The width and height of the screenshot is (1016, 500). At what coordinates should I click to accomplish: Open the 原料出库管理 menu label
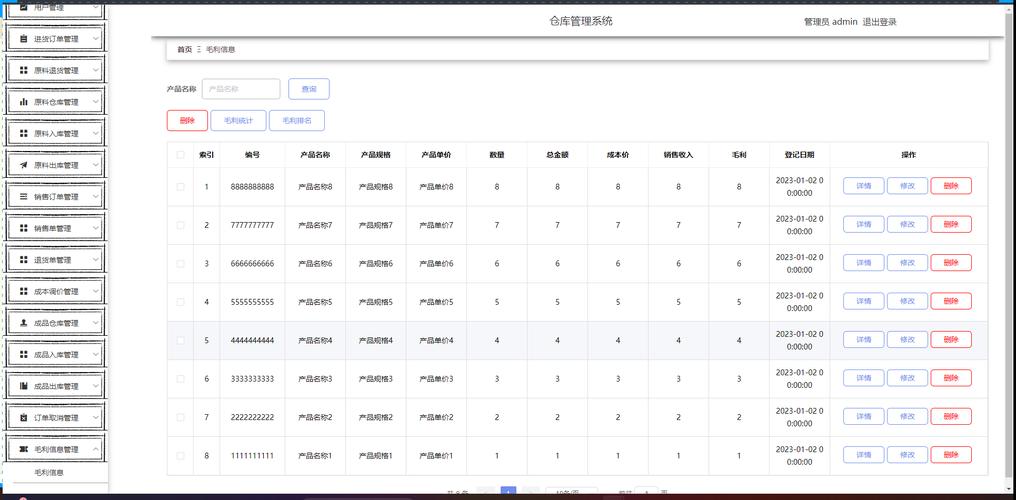pyautogui.click(x=56, y=165)
